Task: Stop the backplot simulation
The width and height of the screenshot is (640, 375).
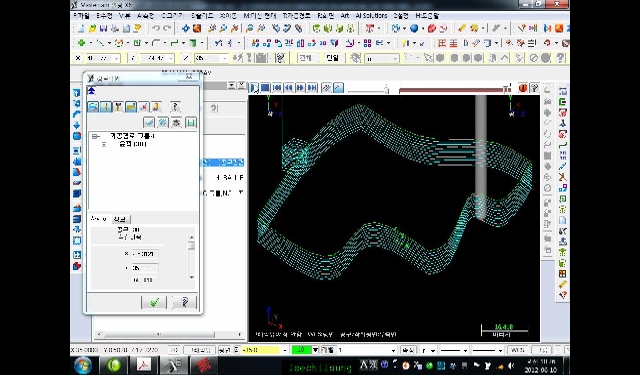Action: (265, 88)
